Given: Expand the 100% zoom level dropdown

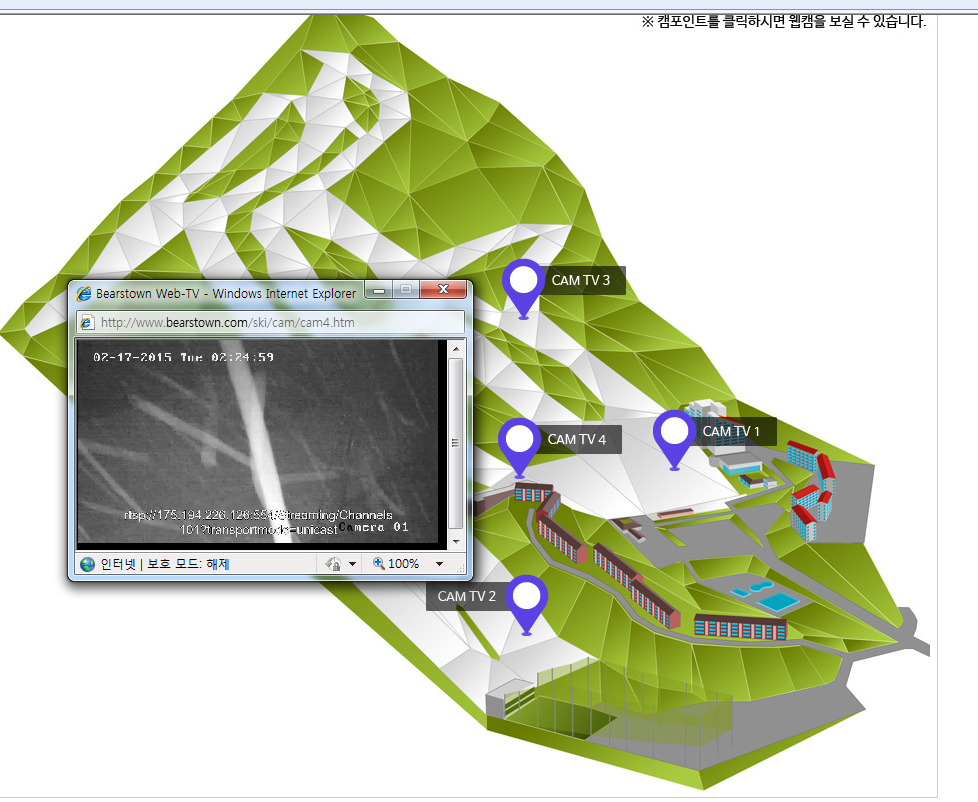Looking at the screenshot, I should coord(439,564).
